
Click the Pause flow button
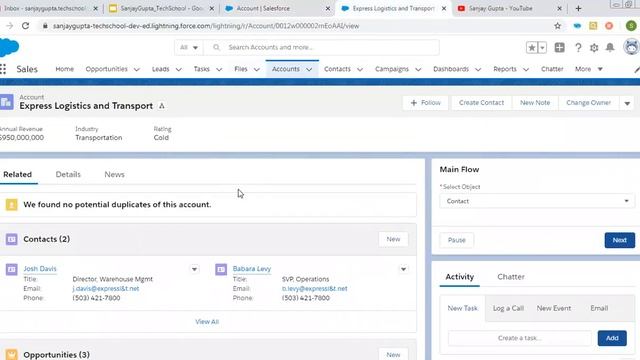(456, 240)
